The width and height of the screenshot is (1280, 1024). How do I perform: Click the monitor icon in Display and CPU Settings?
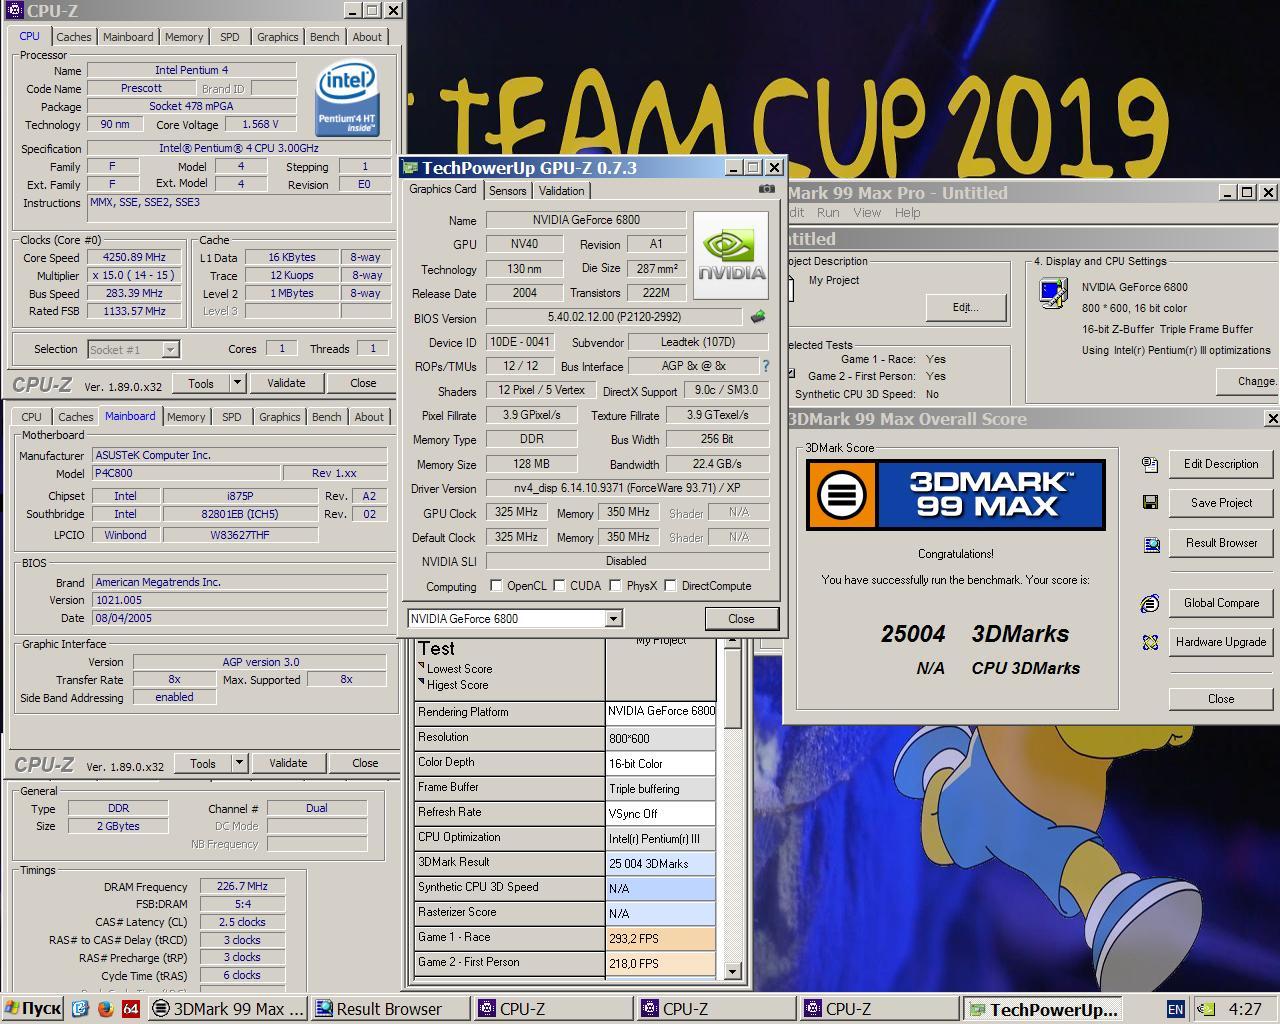pyautogui.click(x=1053, y=293)
